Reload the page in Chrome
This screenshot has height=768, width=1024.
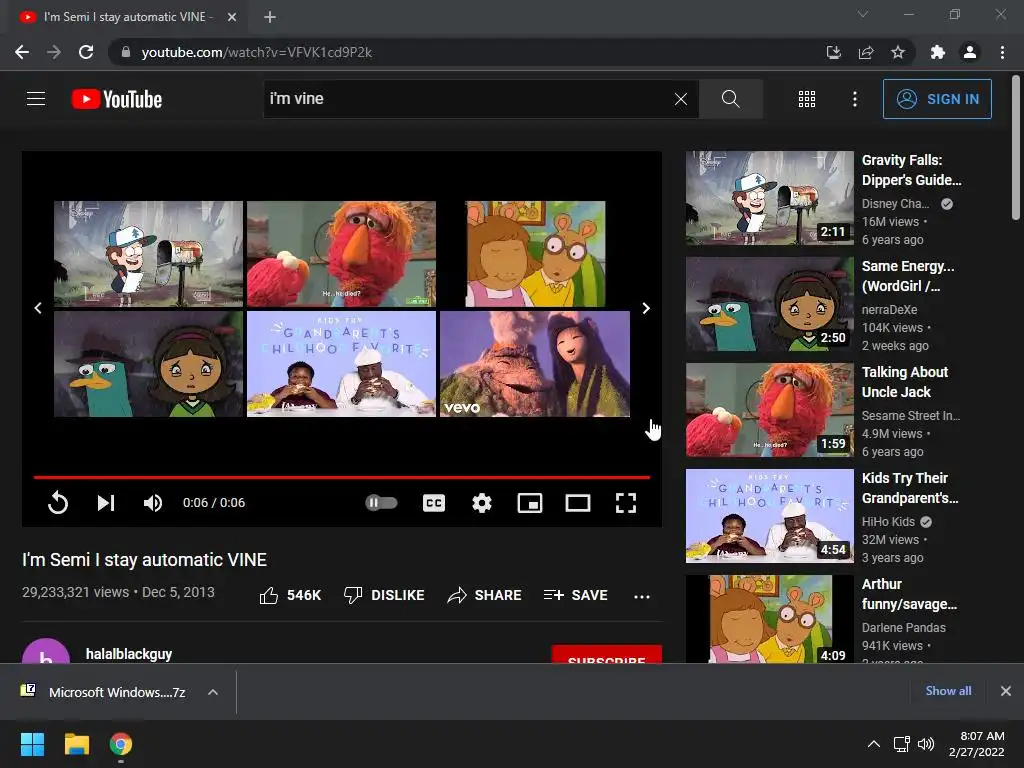point(86,52)
